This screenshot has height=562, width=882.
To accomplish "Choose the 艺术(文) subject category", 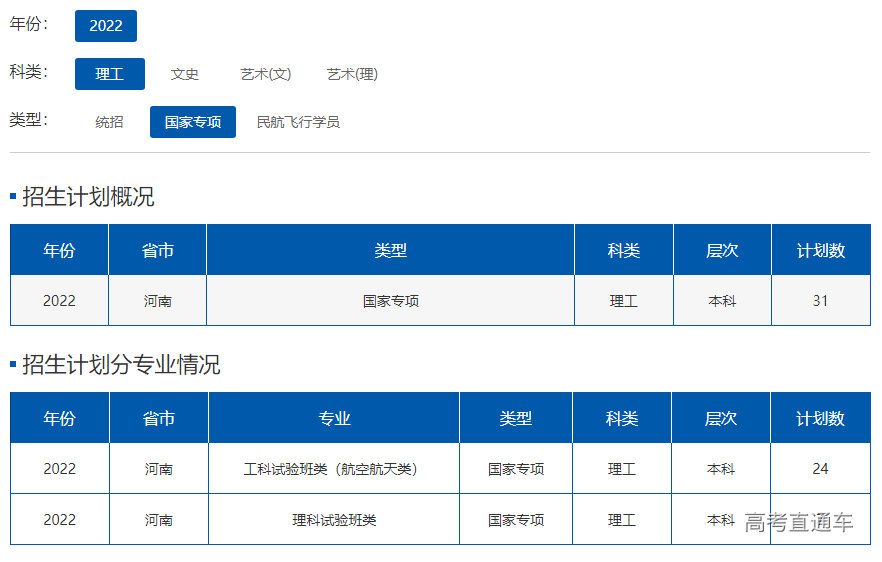I will 266,74.
